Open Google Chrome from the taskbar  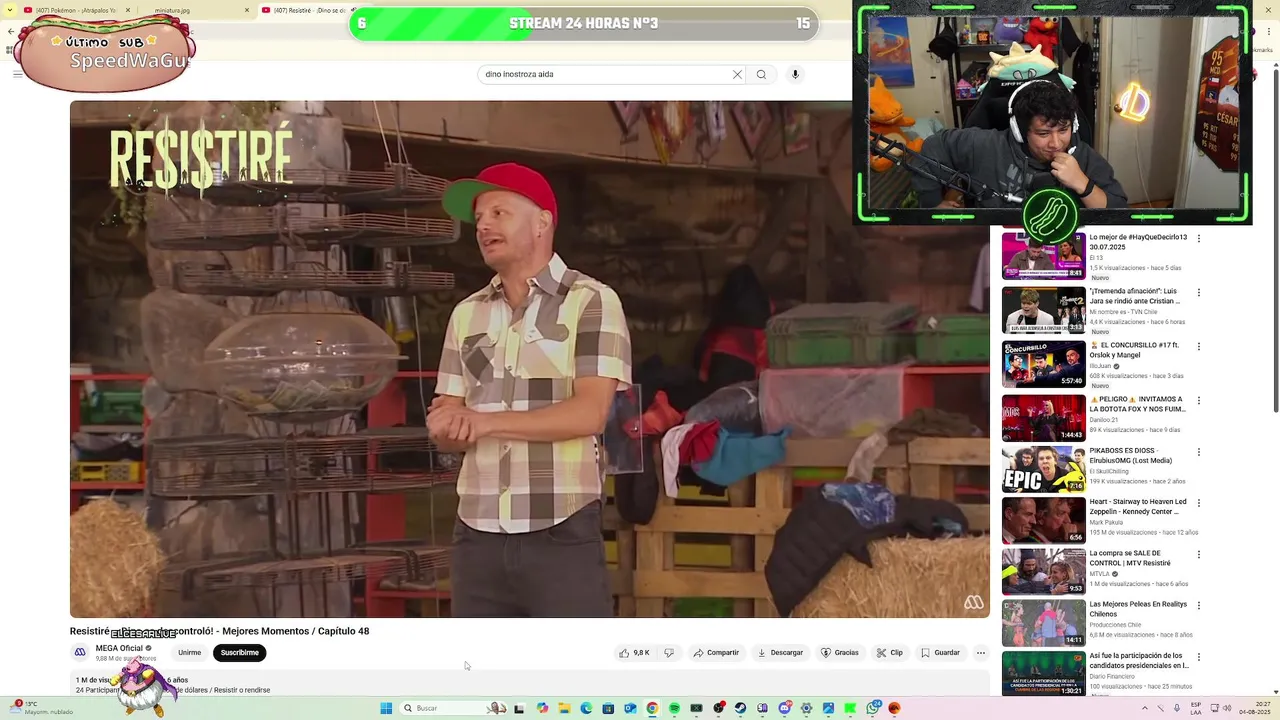click(x=652, y=708)
